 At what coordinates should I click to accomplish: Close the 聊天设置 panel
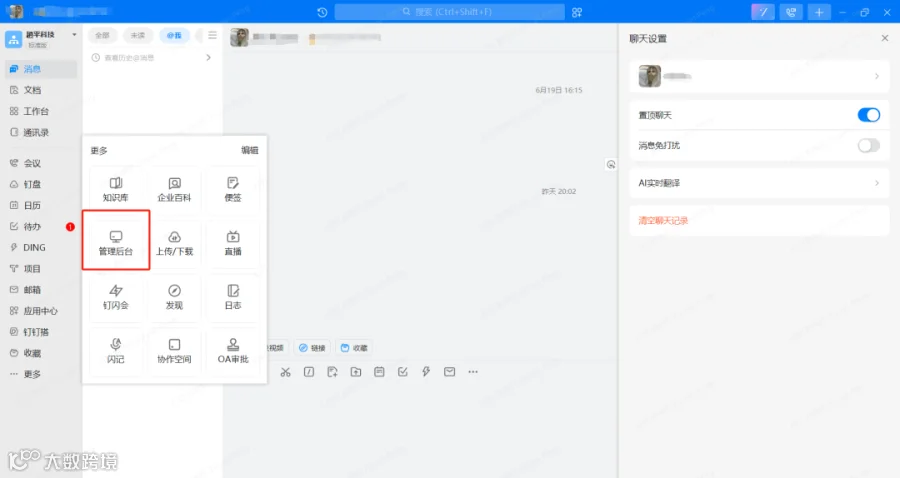[x=885, y=38]
